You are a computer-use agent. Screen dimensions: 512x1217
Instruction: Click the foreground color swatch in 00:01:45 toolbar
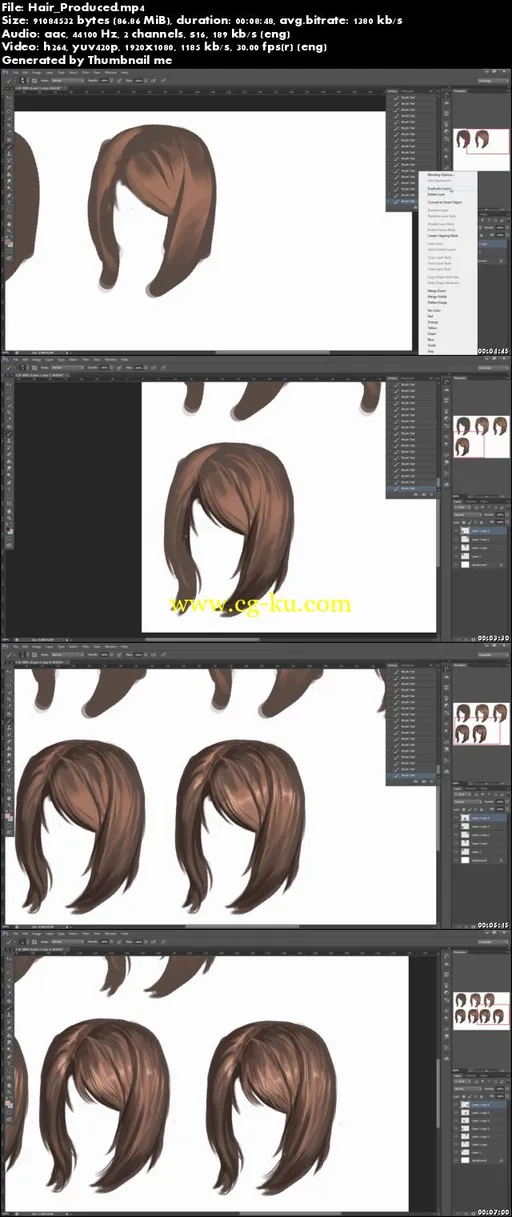pyautogui.click(x=7, y=241)
